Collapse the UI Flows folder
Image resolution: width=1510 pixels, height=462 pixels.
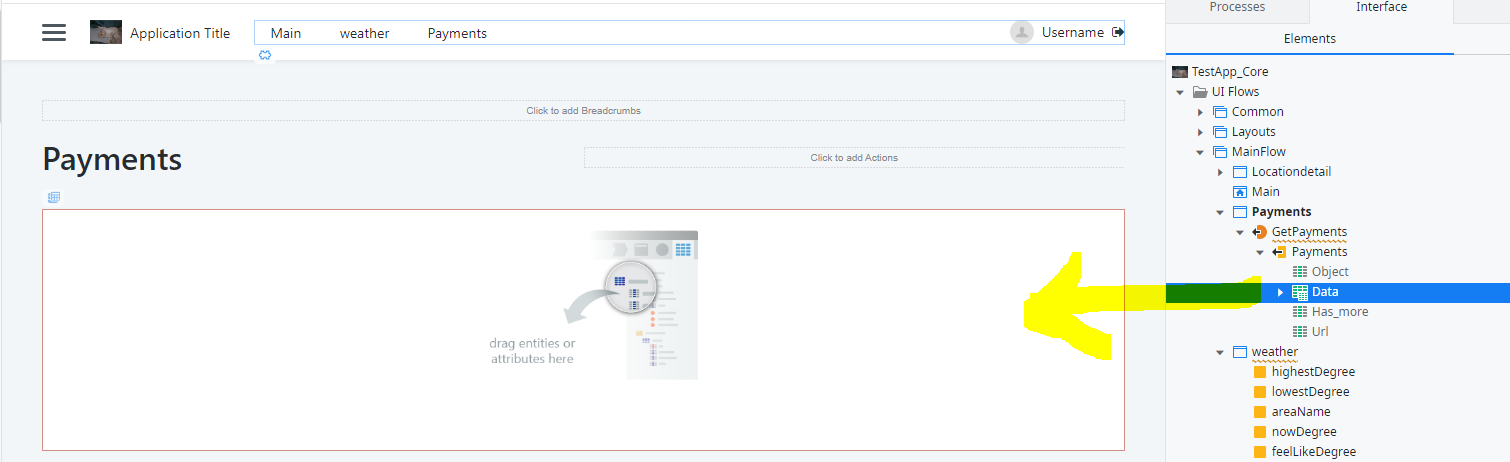[x=1181, y=92]
